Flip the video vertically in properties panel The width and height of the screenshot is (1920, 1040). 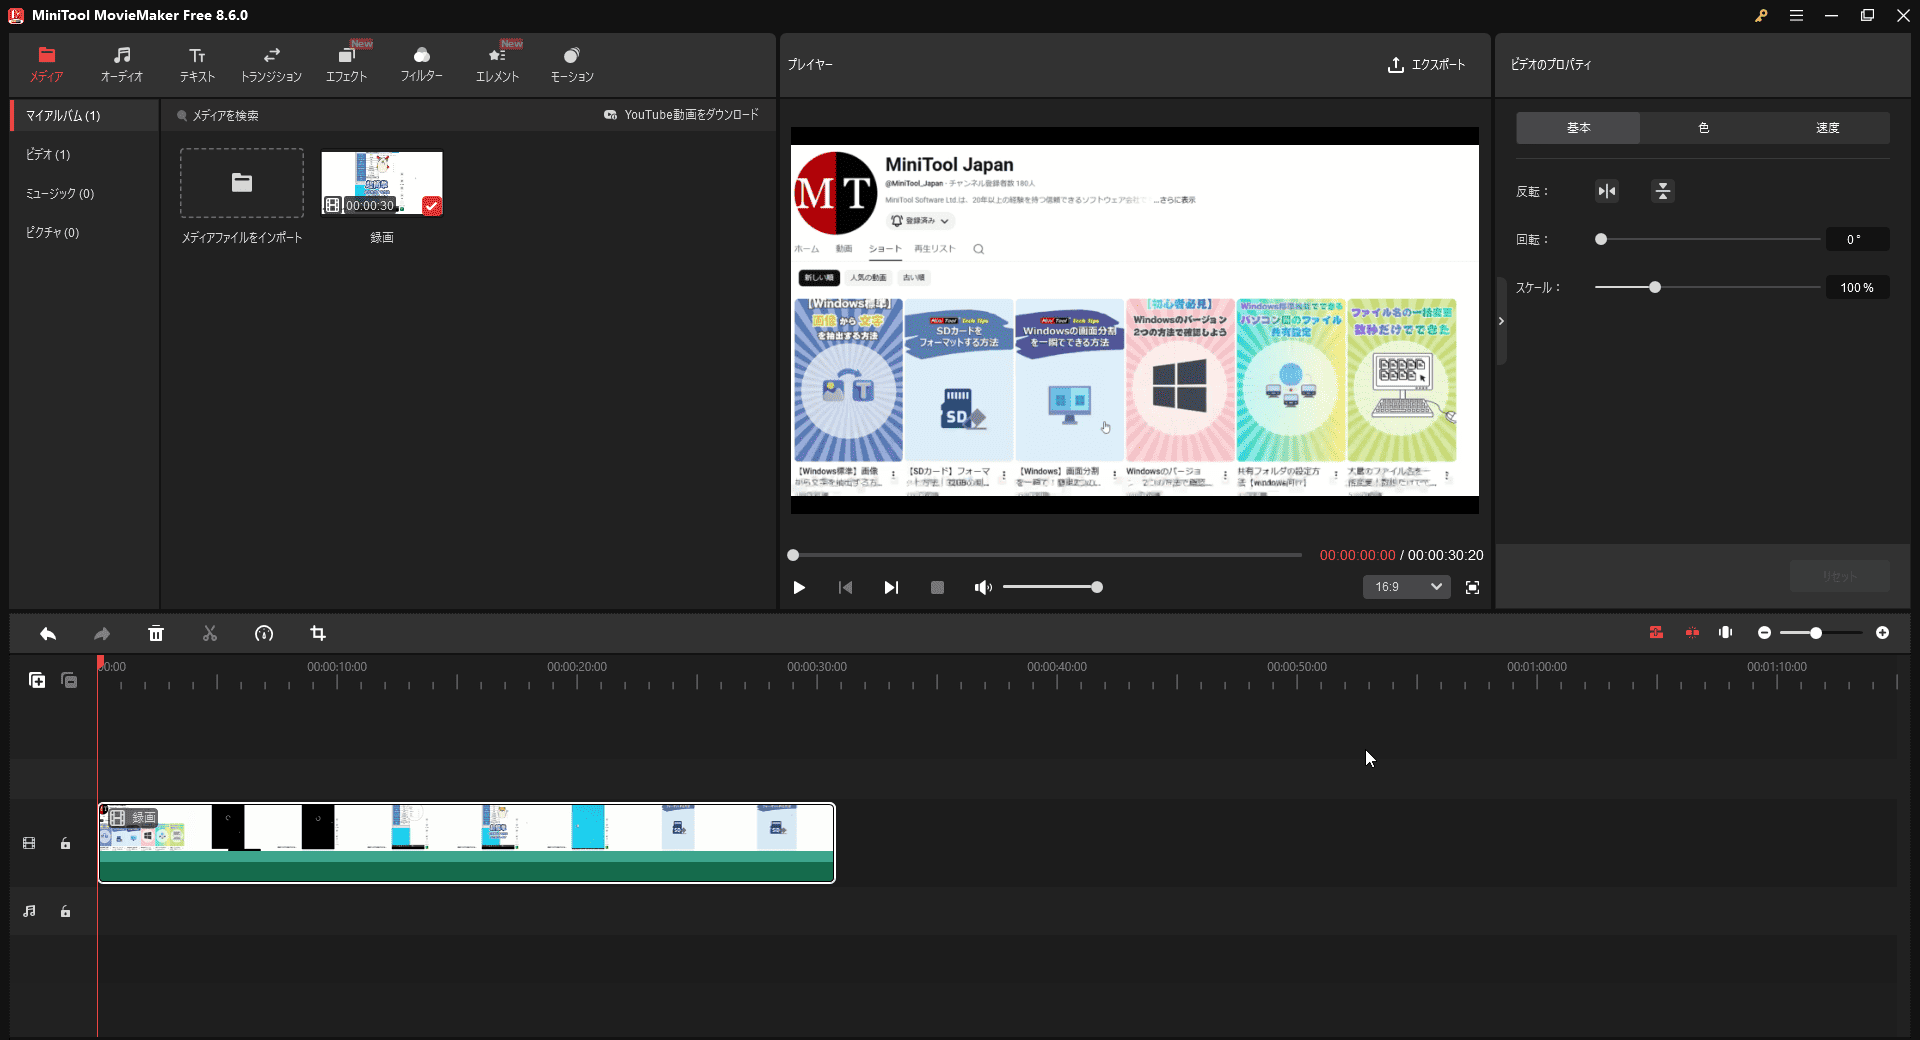pos(1661,191)
